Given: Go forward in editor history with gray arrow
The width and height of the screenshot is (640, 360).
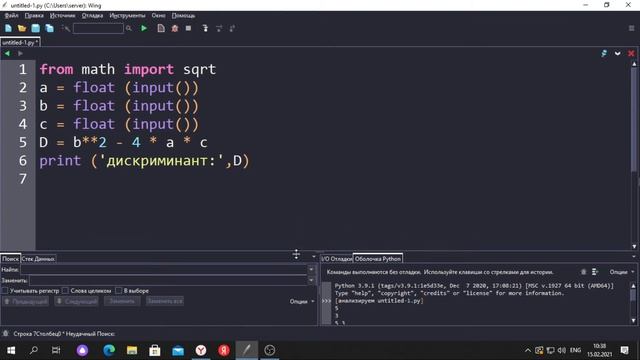Looking at the screenshot, I should (x=20, y=53).
